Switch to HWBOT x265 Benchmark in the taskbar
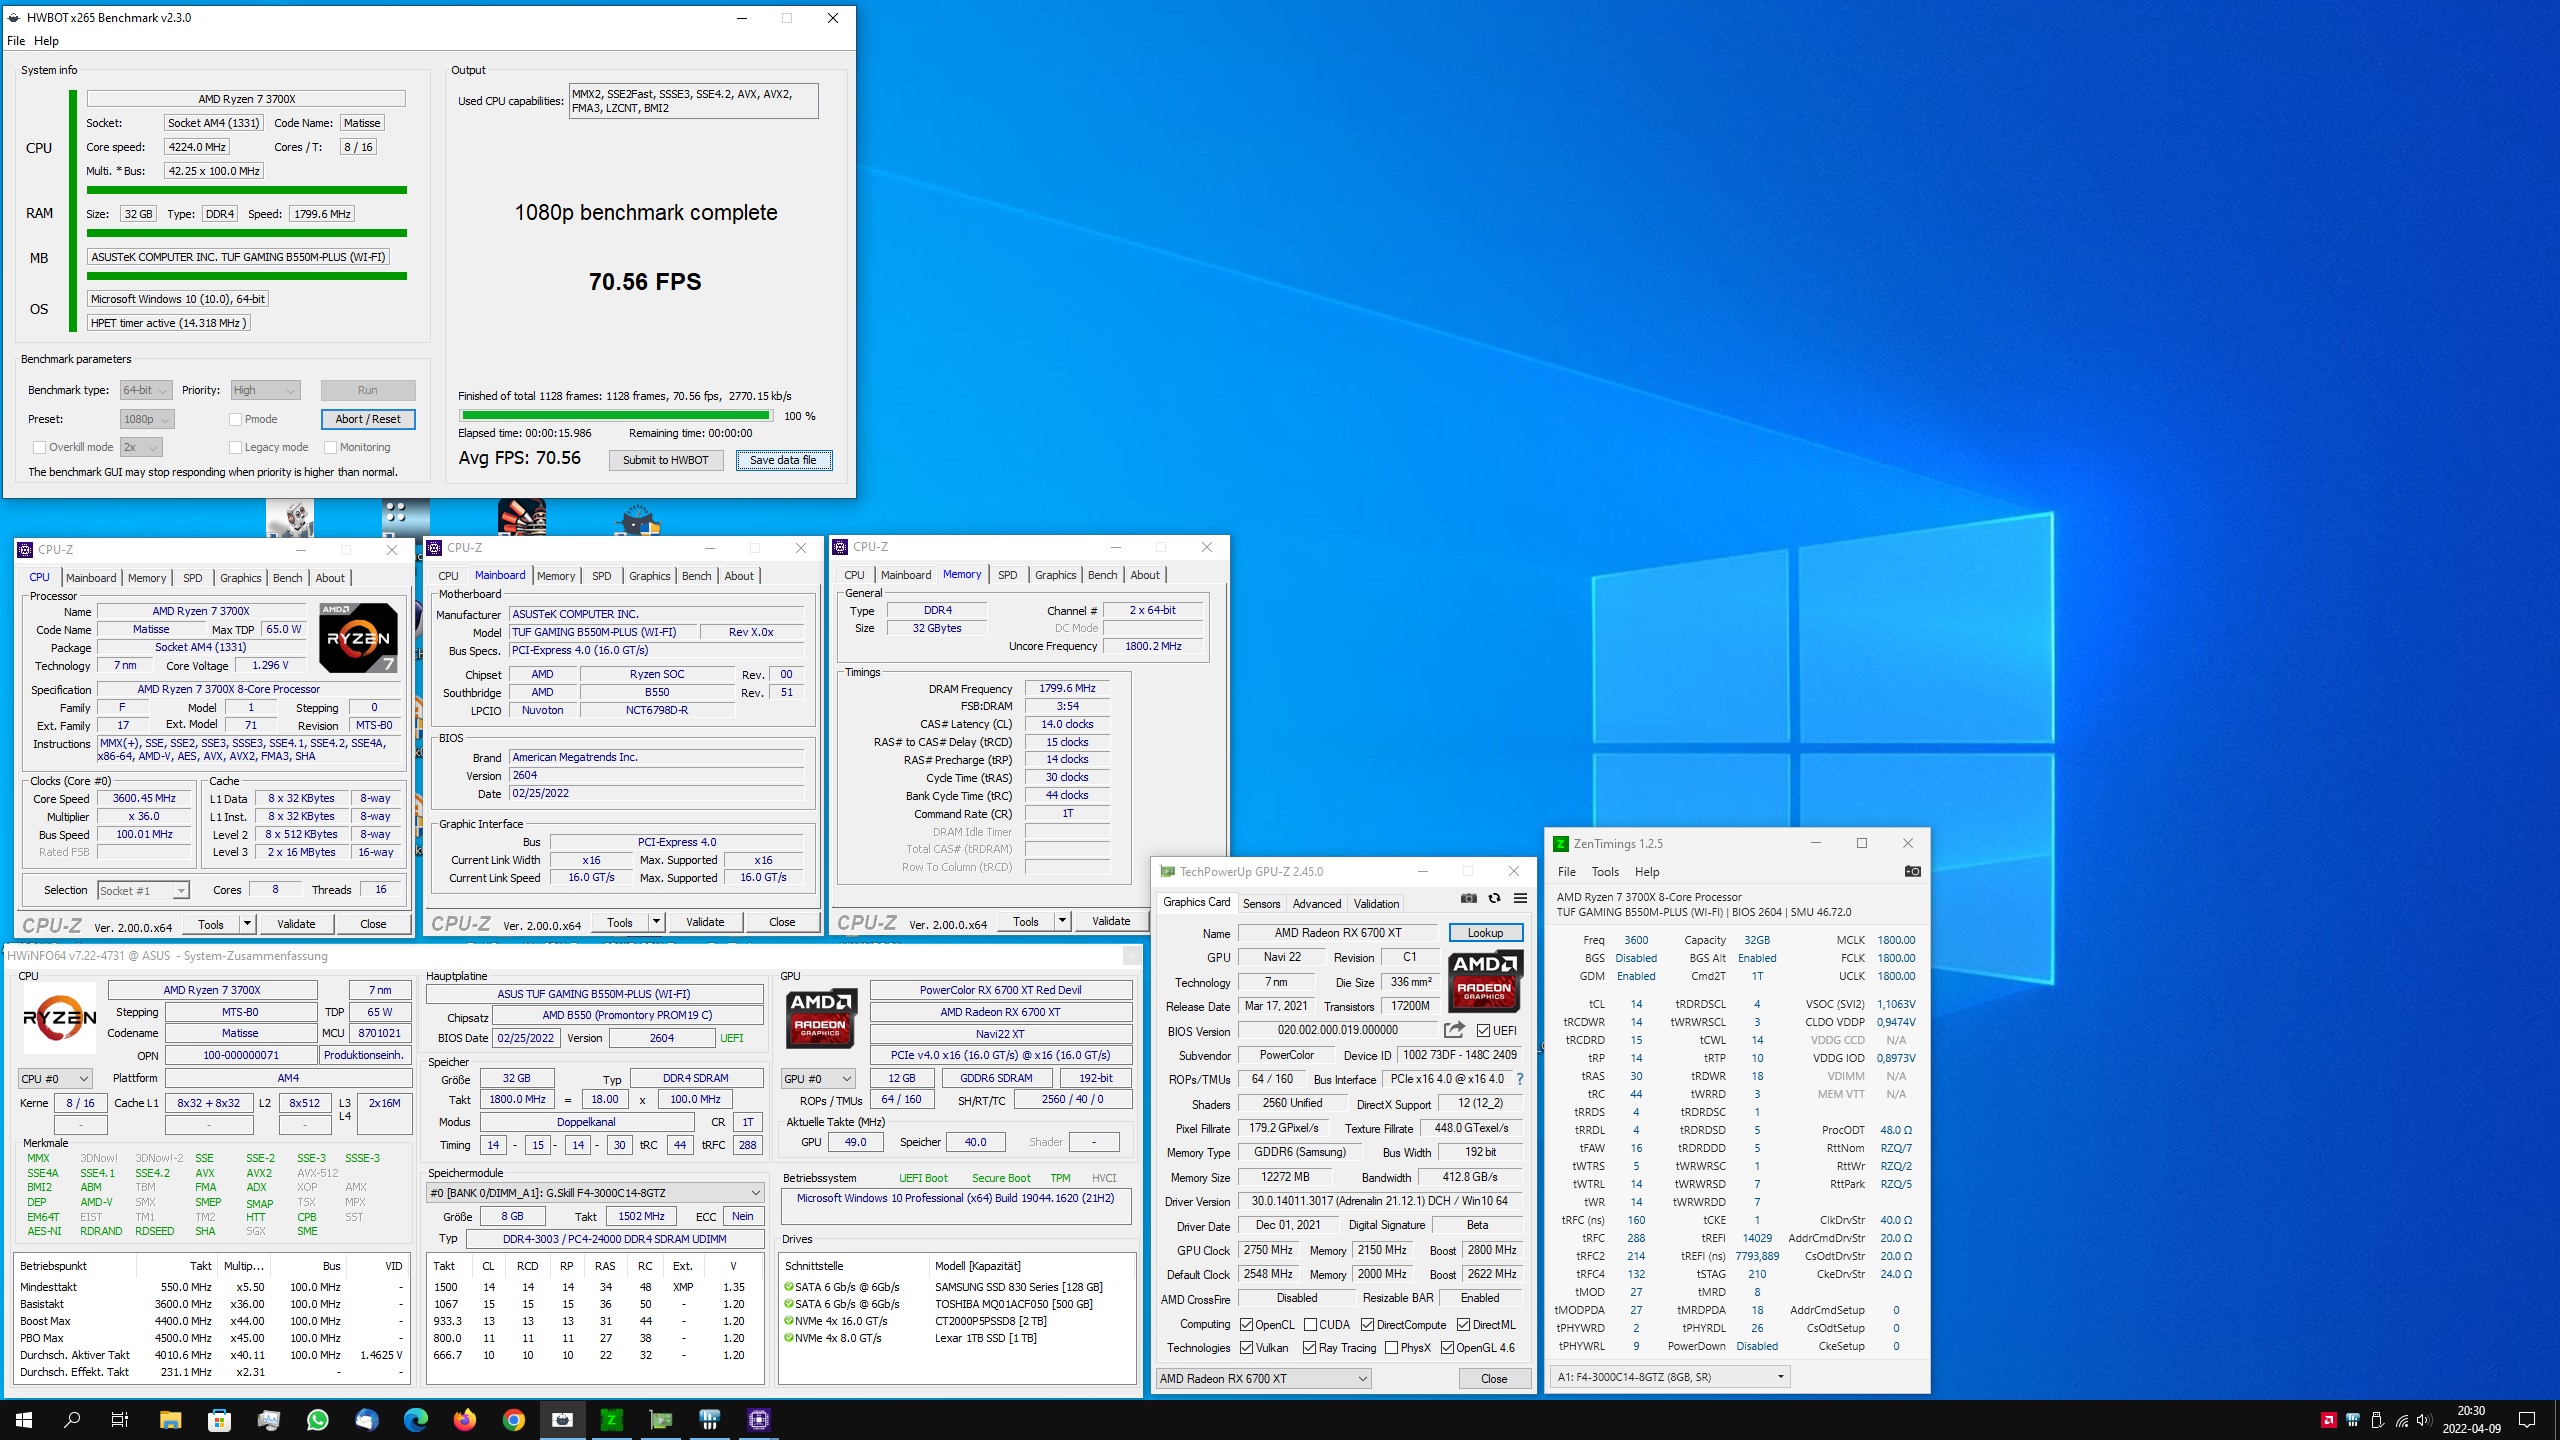The image size is (2560, 1440). point(562,1420)
